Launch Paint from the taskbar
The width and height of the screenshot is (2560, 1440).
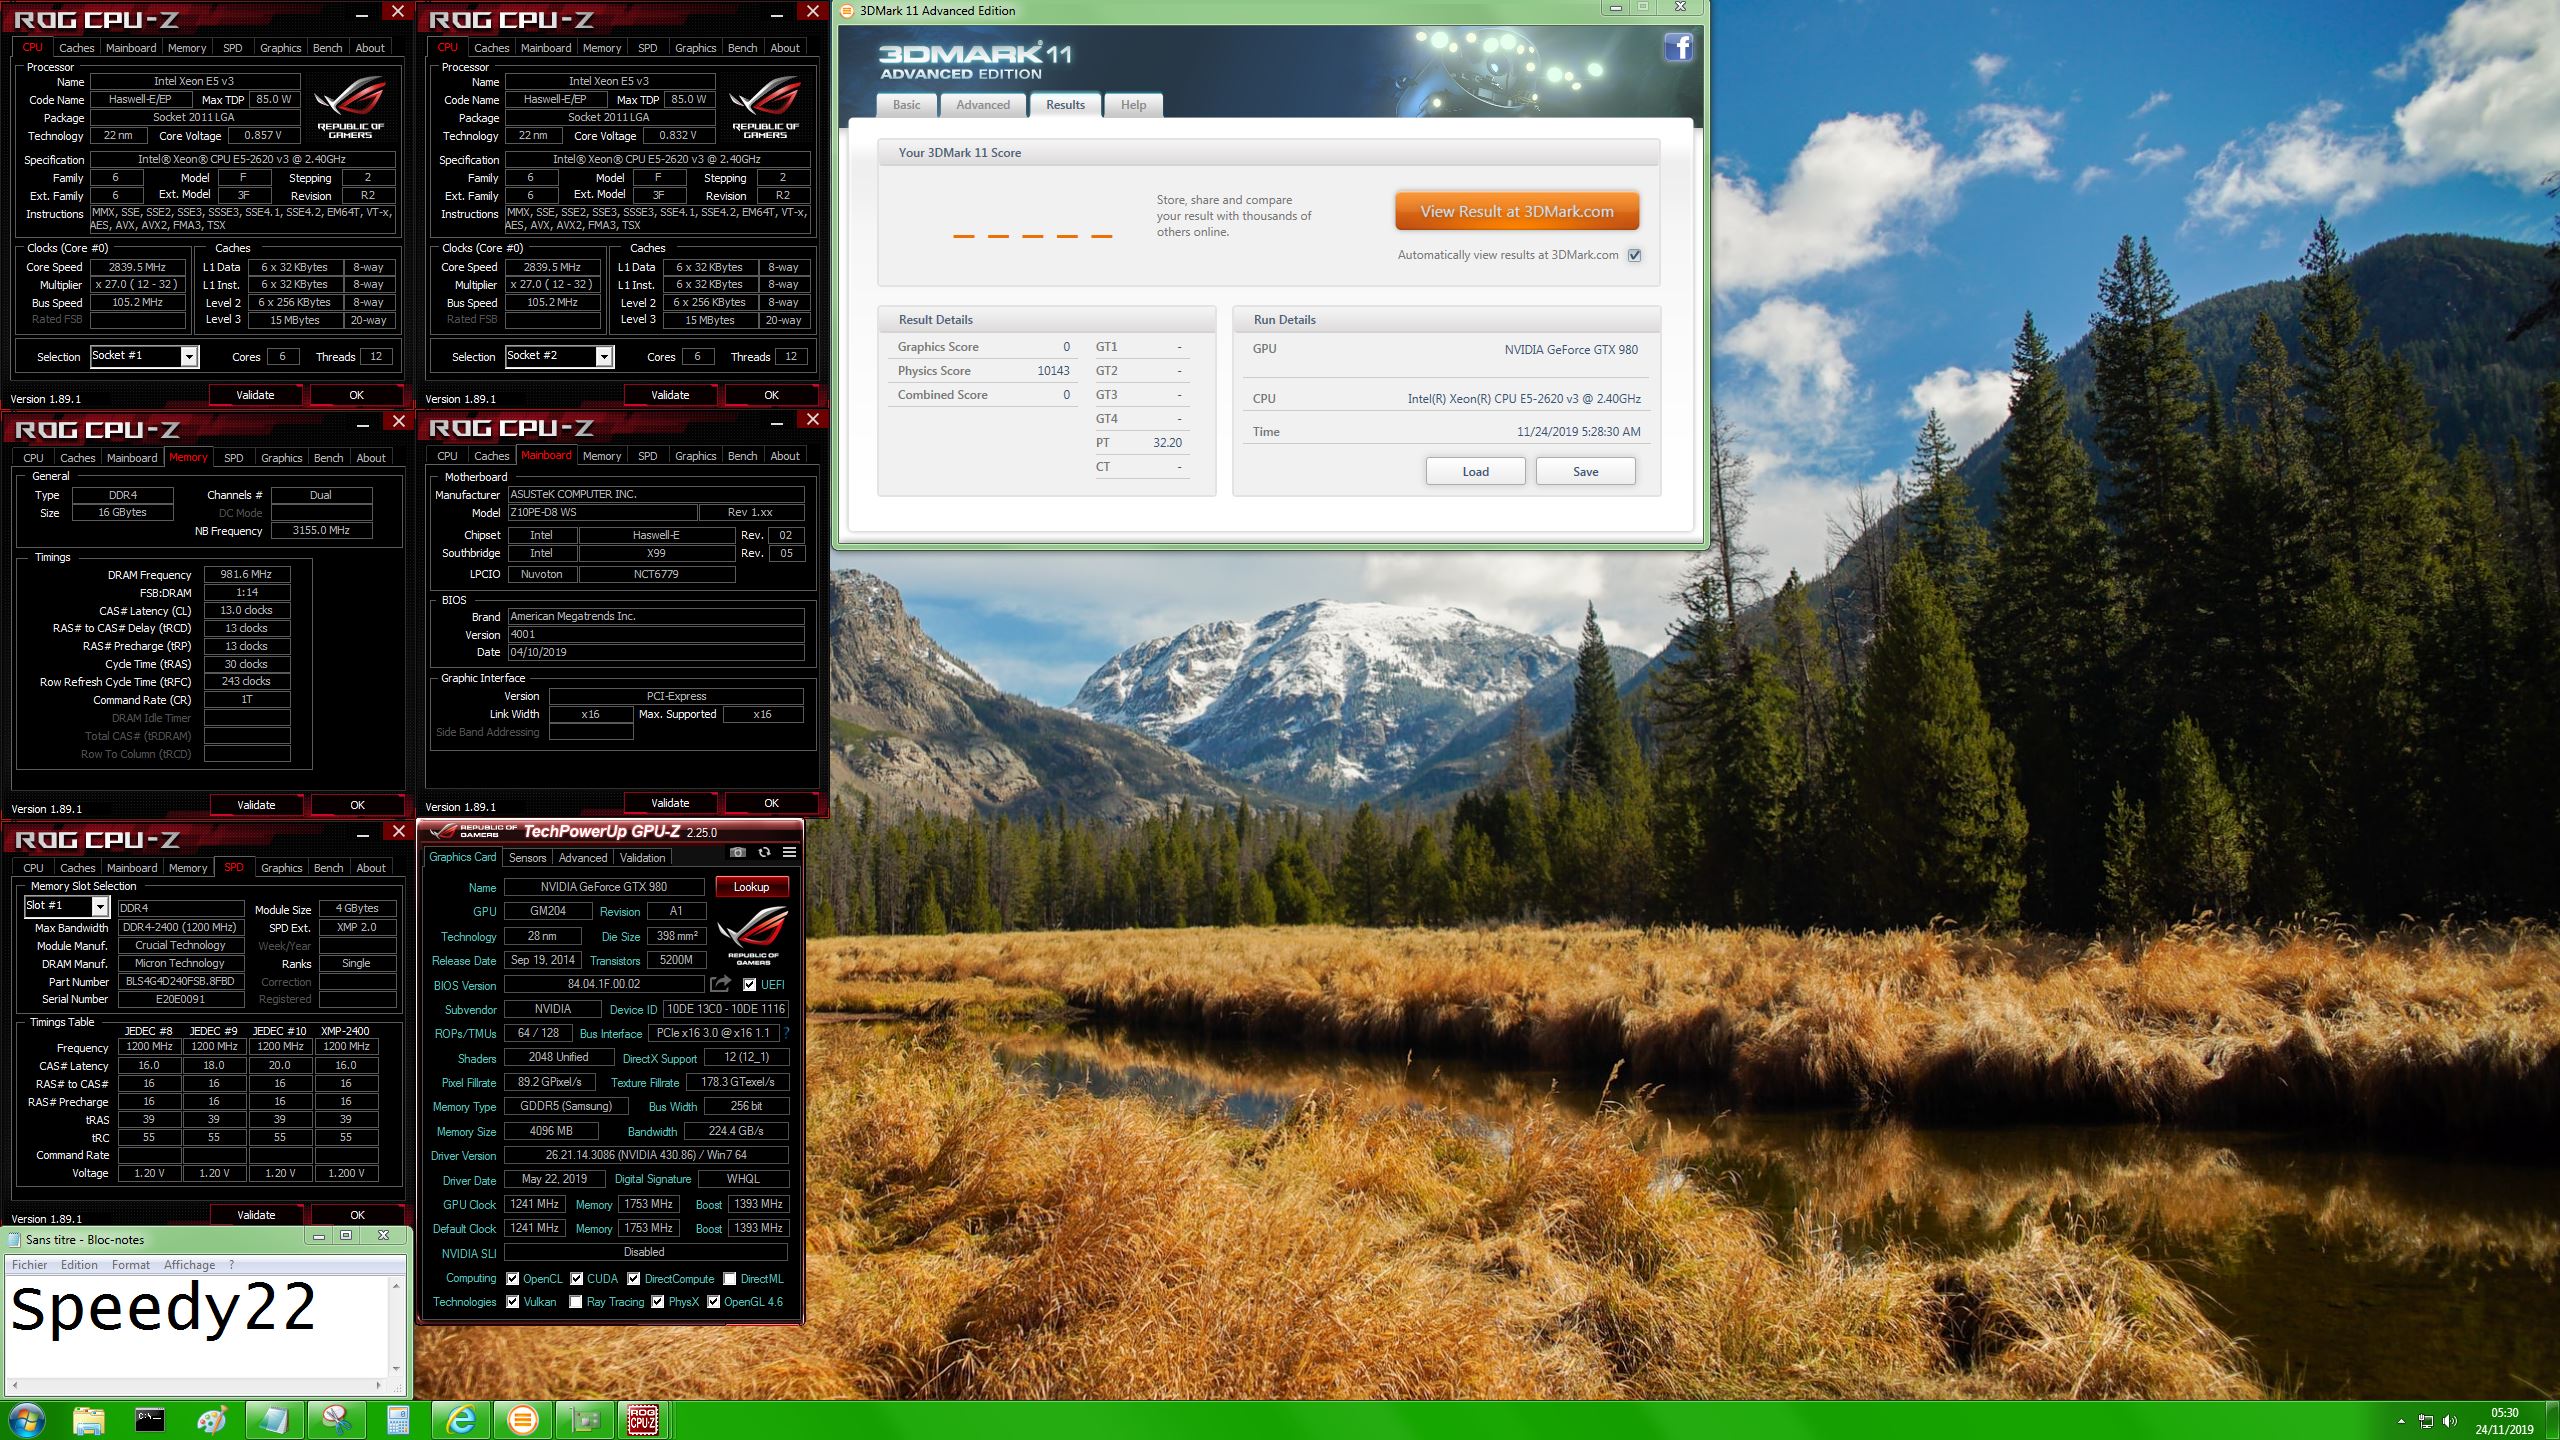[212, 1420]
